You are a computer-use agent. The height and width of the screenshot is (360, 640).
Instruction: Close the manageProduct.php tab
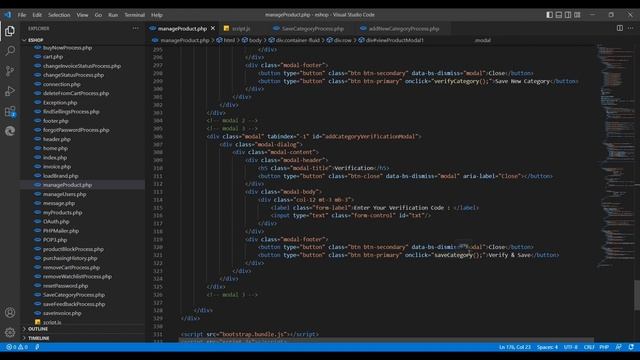coord(213,29)
